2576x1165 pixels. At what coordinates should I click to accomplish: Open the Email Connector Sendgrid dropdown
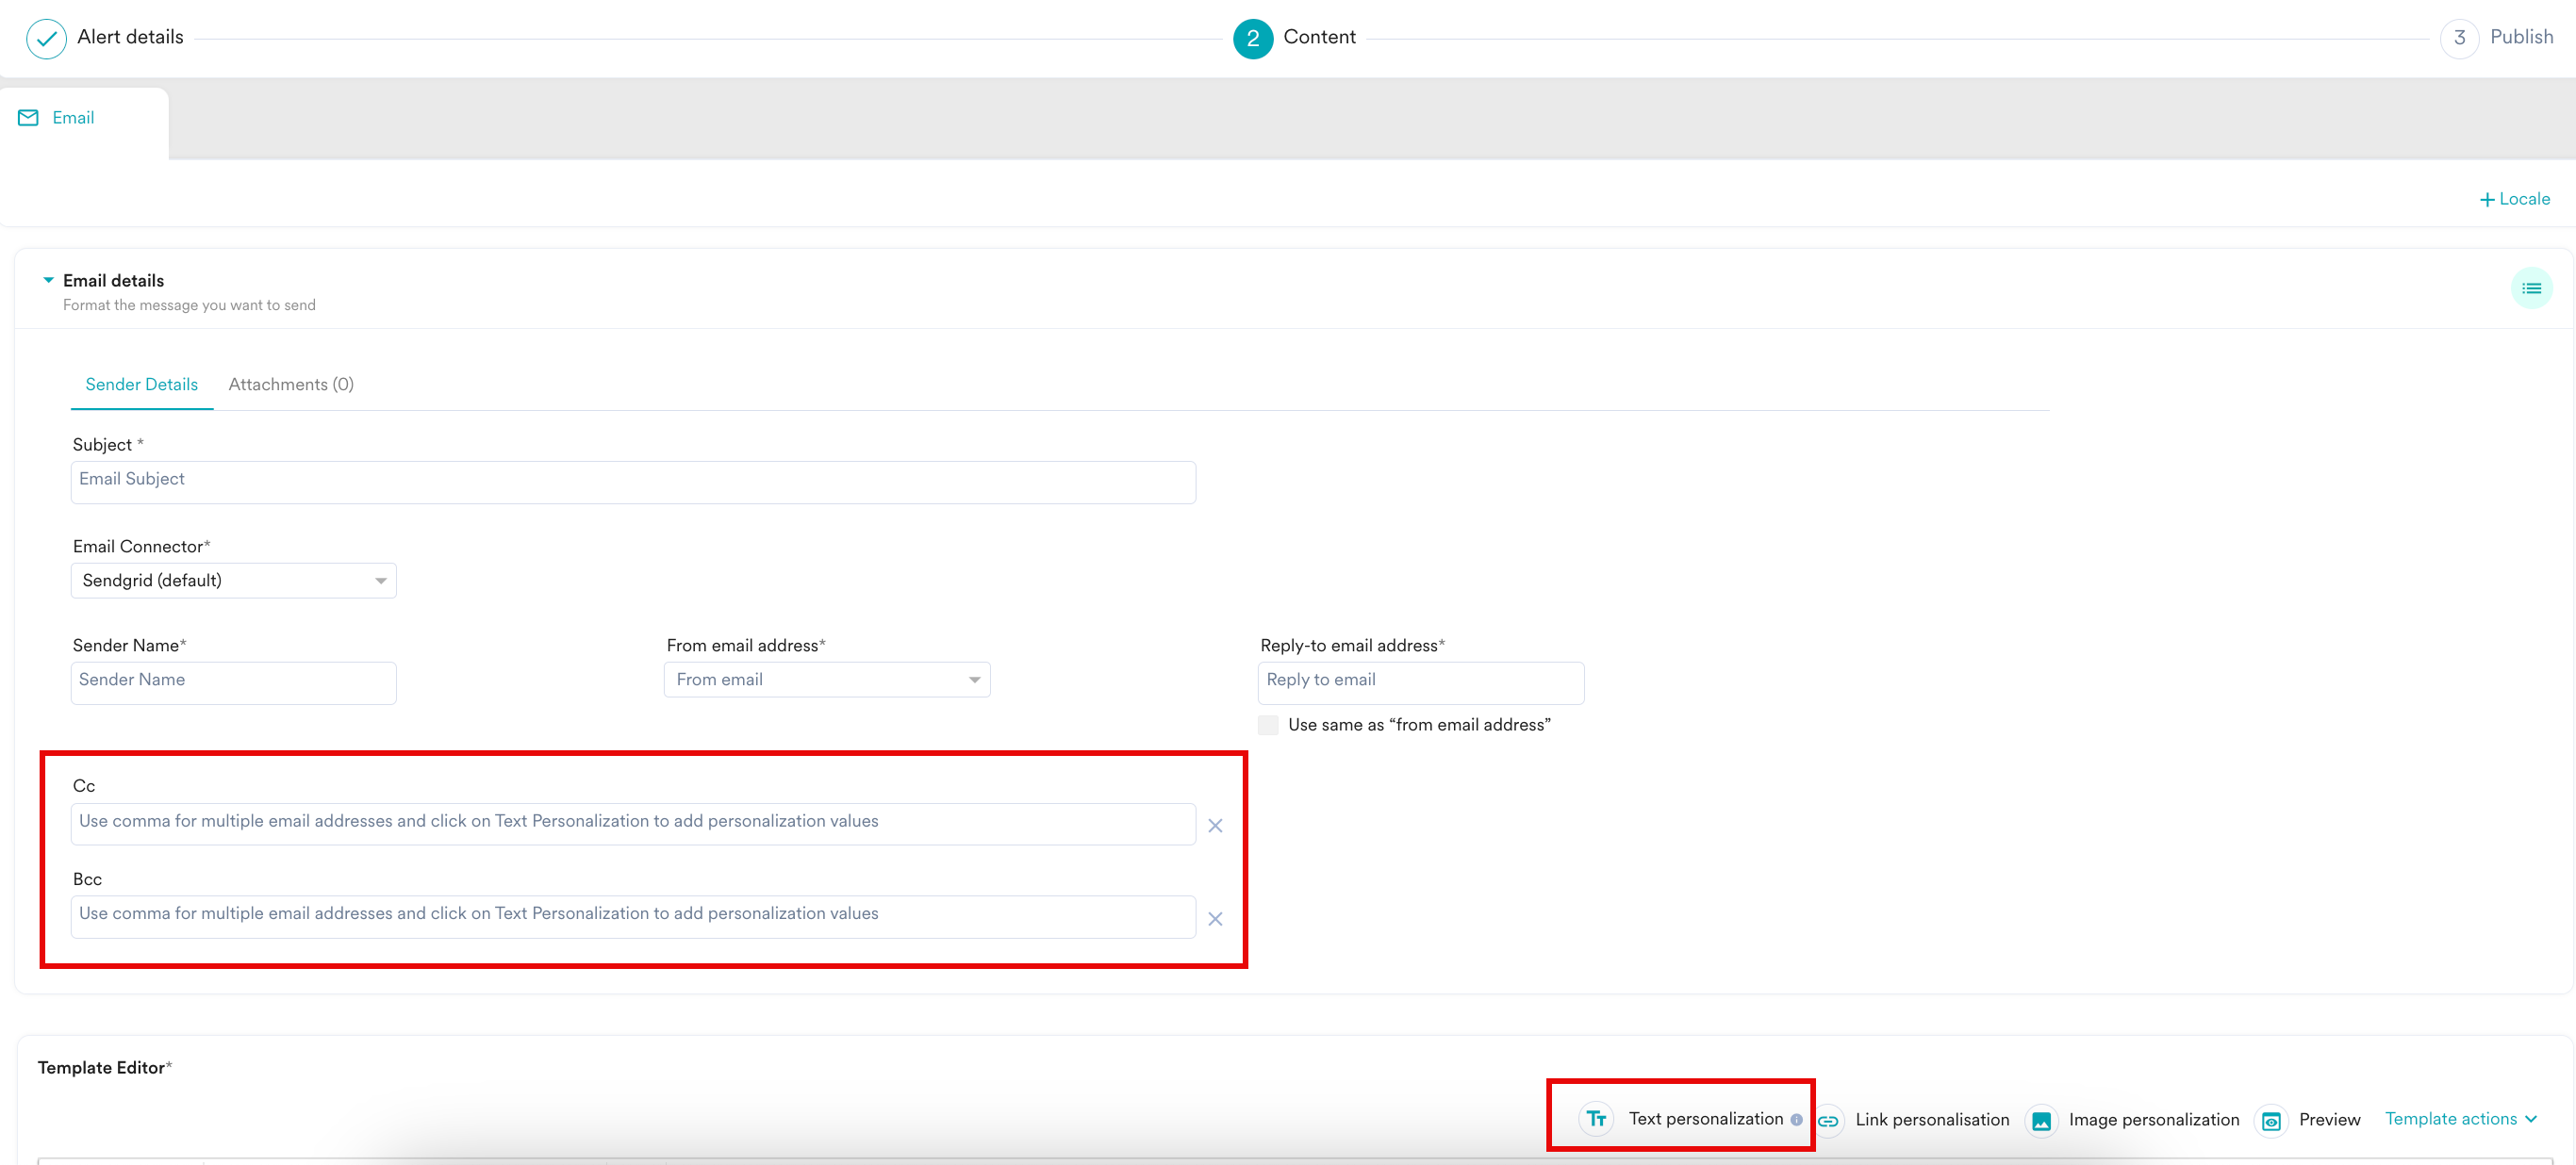(x=233, y=580)
